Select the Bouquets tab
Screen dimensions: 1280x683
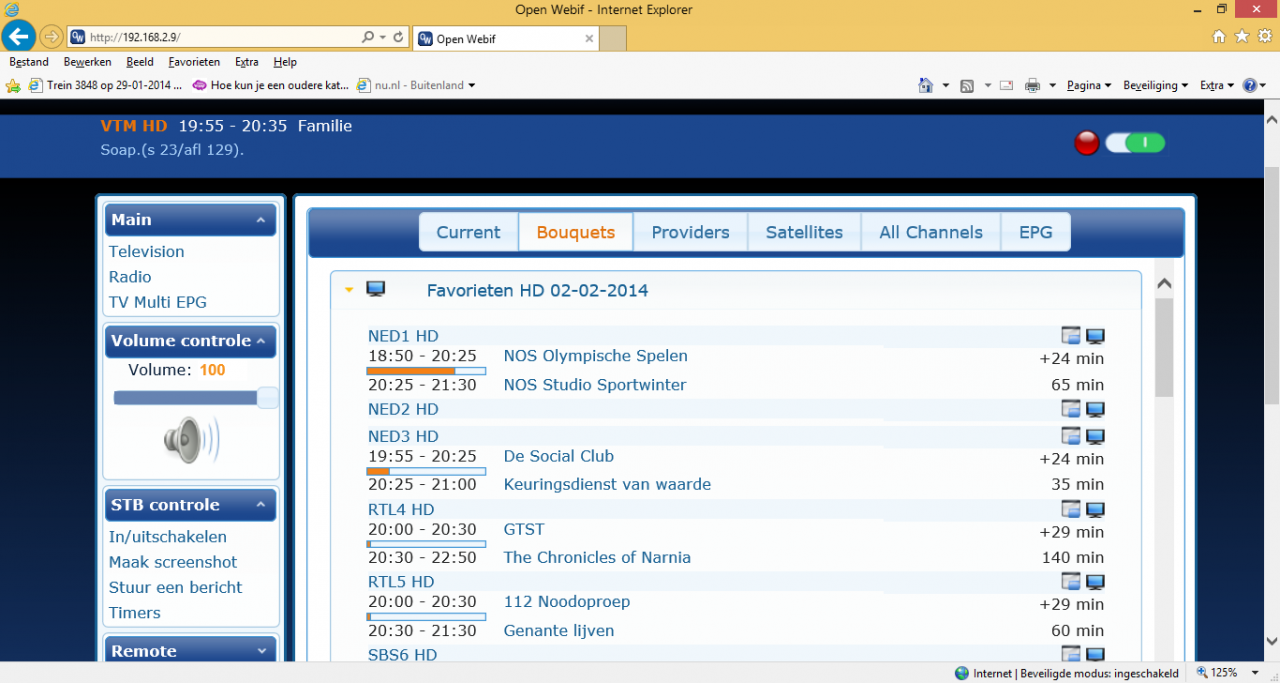pos(576,232)
